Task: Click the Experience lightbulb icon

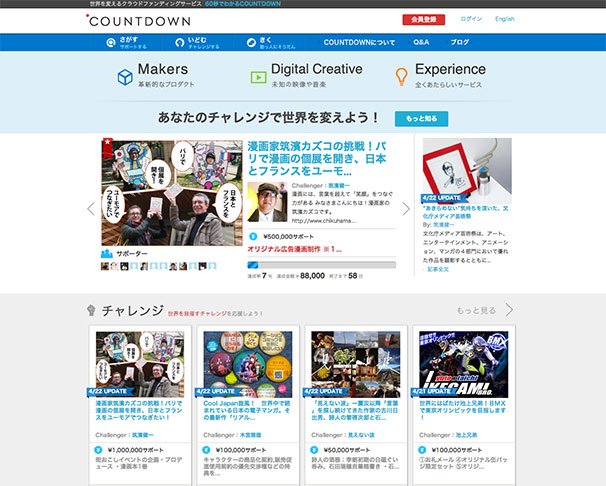Action: 402,76
